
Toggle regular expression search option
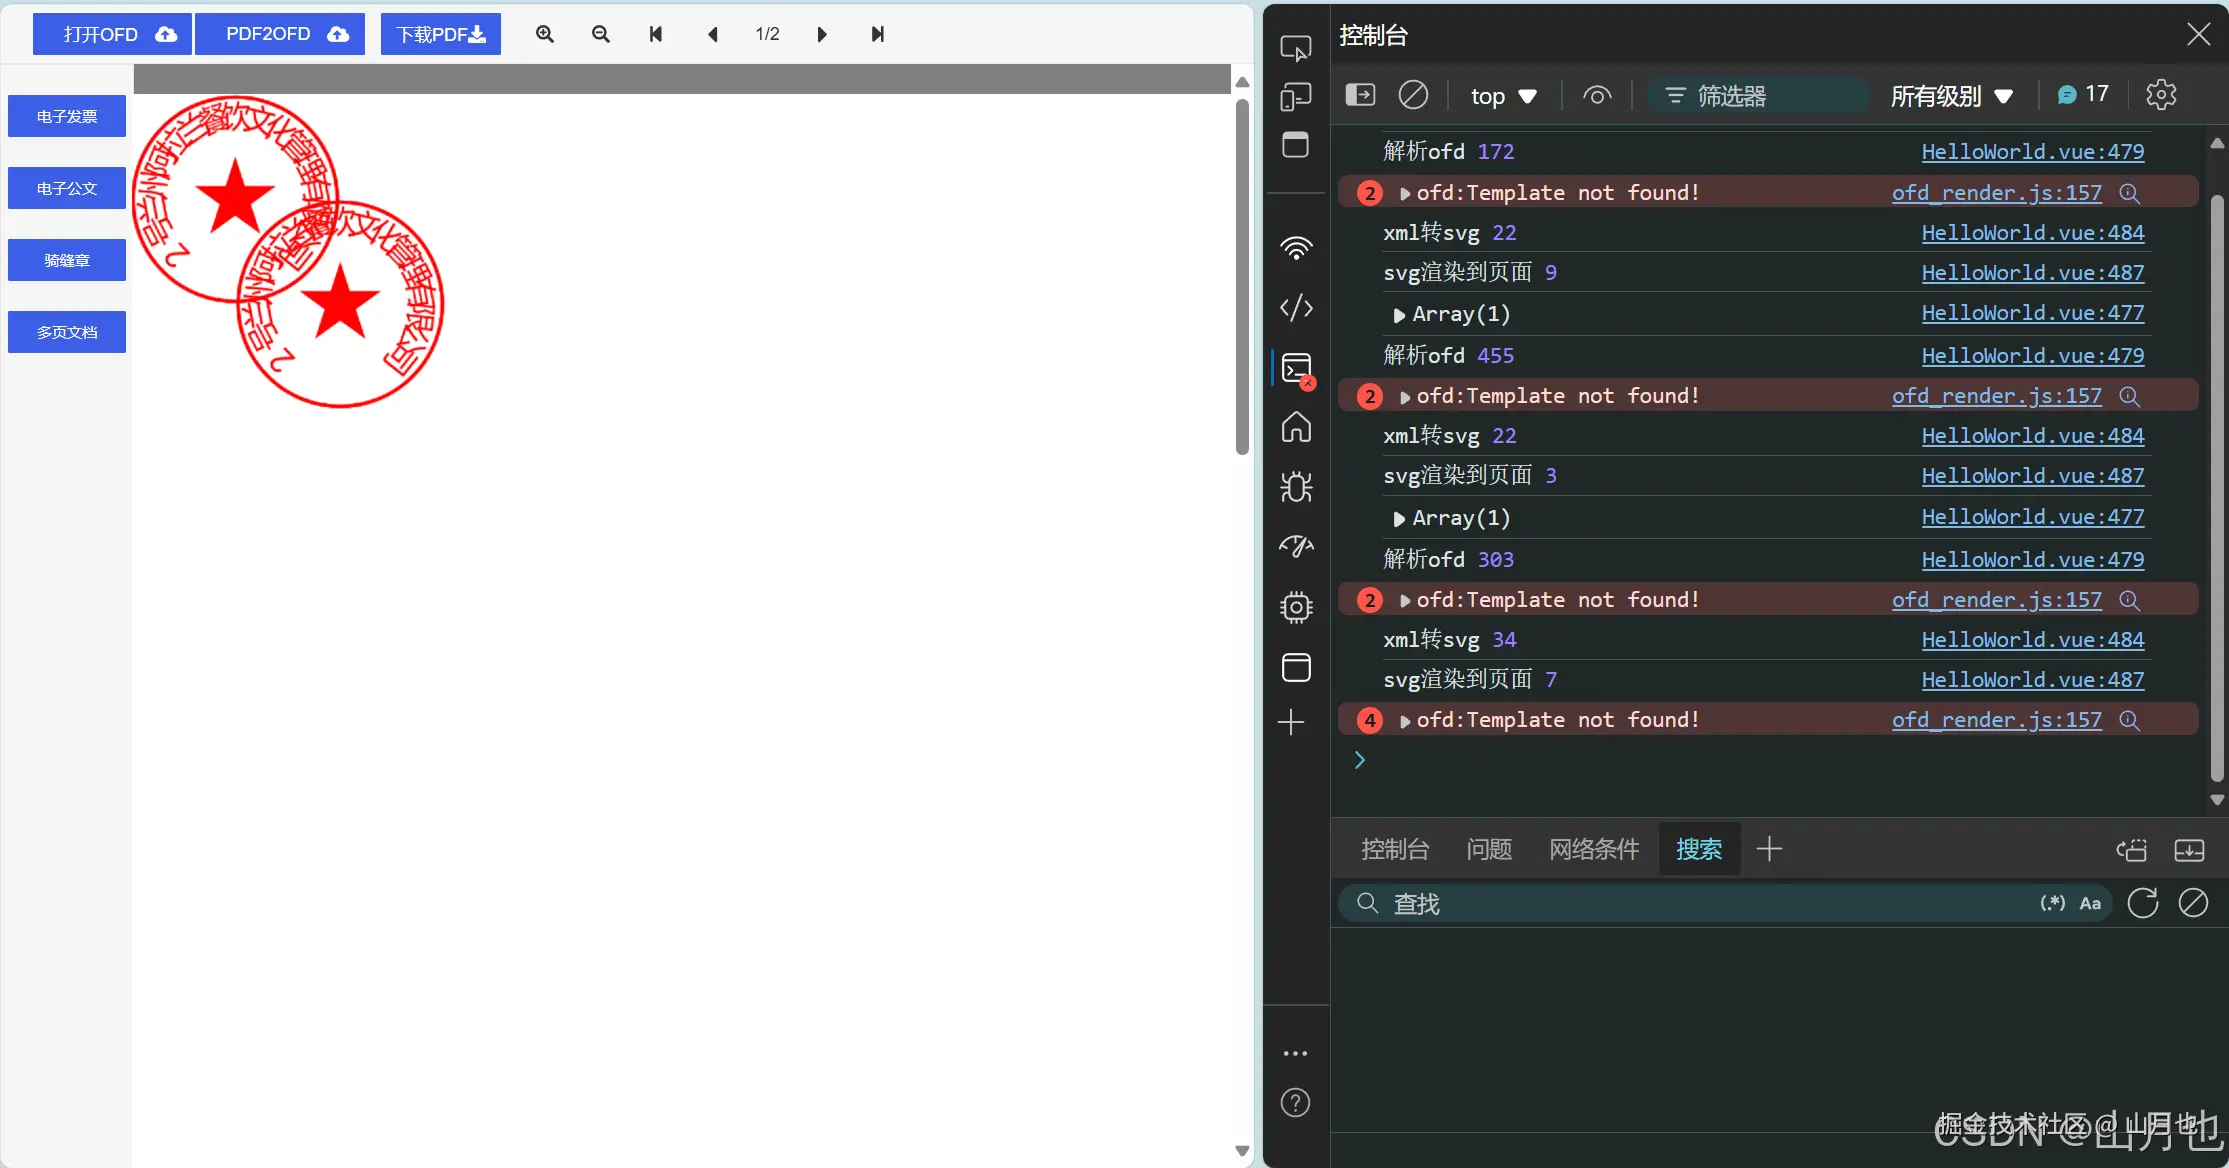2052,903
